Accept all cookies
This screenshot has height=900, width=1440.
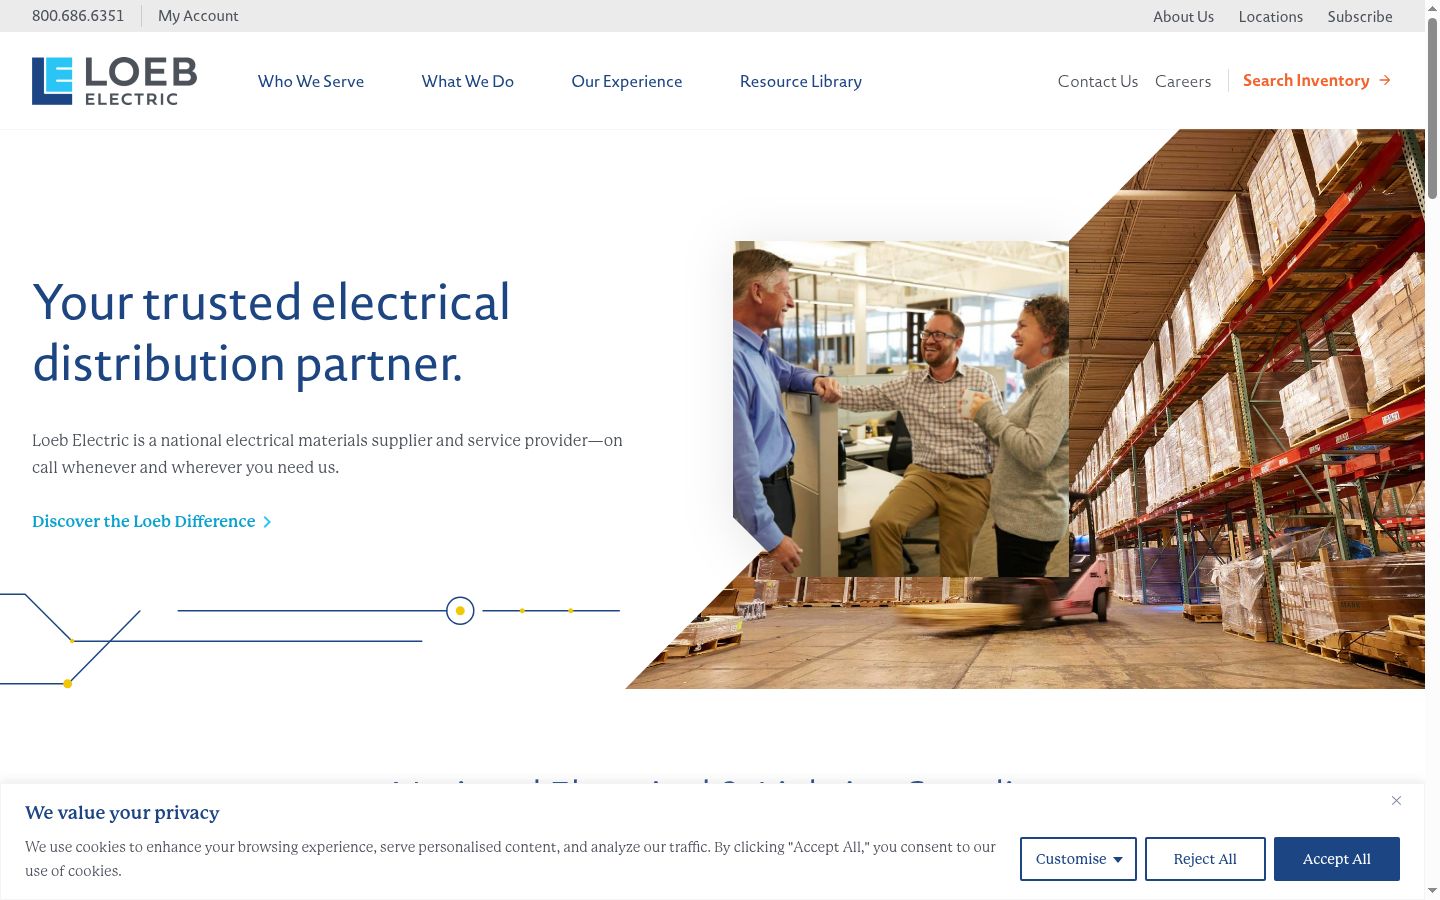[x=1336, y=859]
